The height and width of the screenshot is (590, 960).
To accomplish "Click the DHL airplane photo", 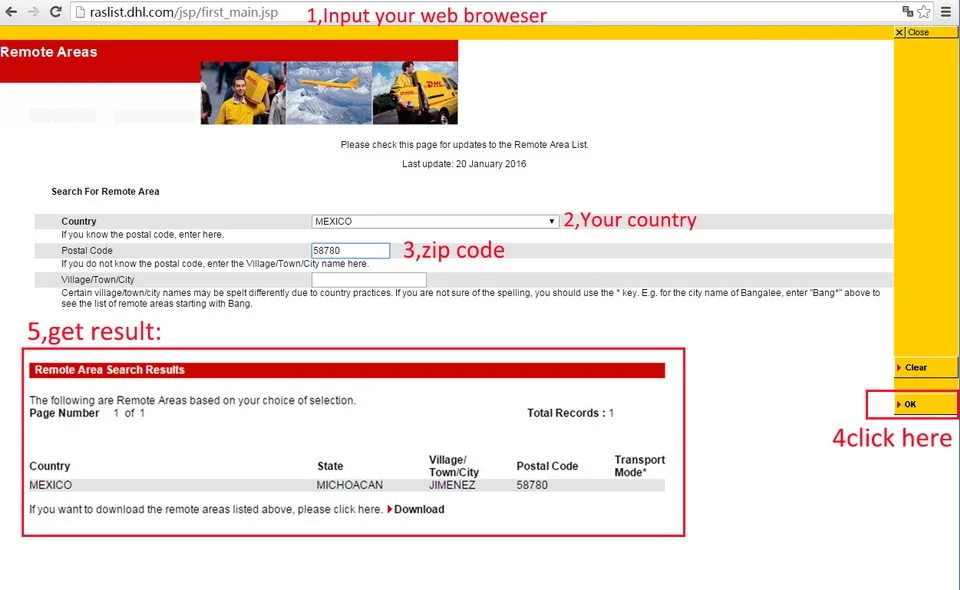I will (x=329, y=93).
